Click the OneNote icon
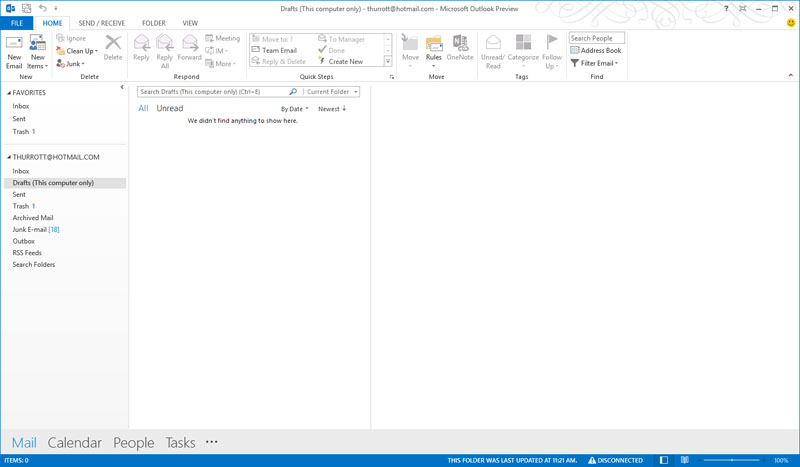 click(460, 43)
